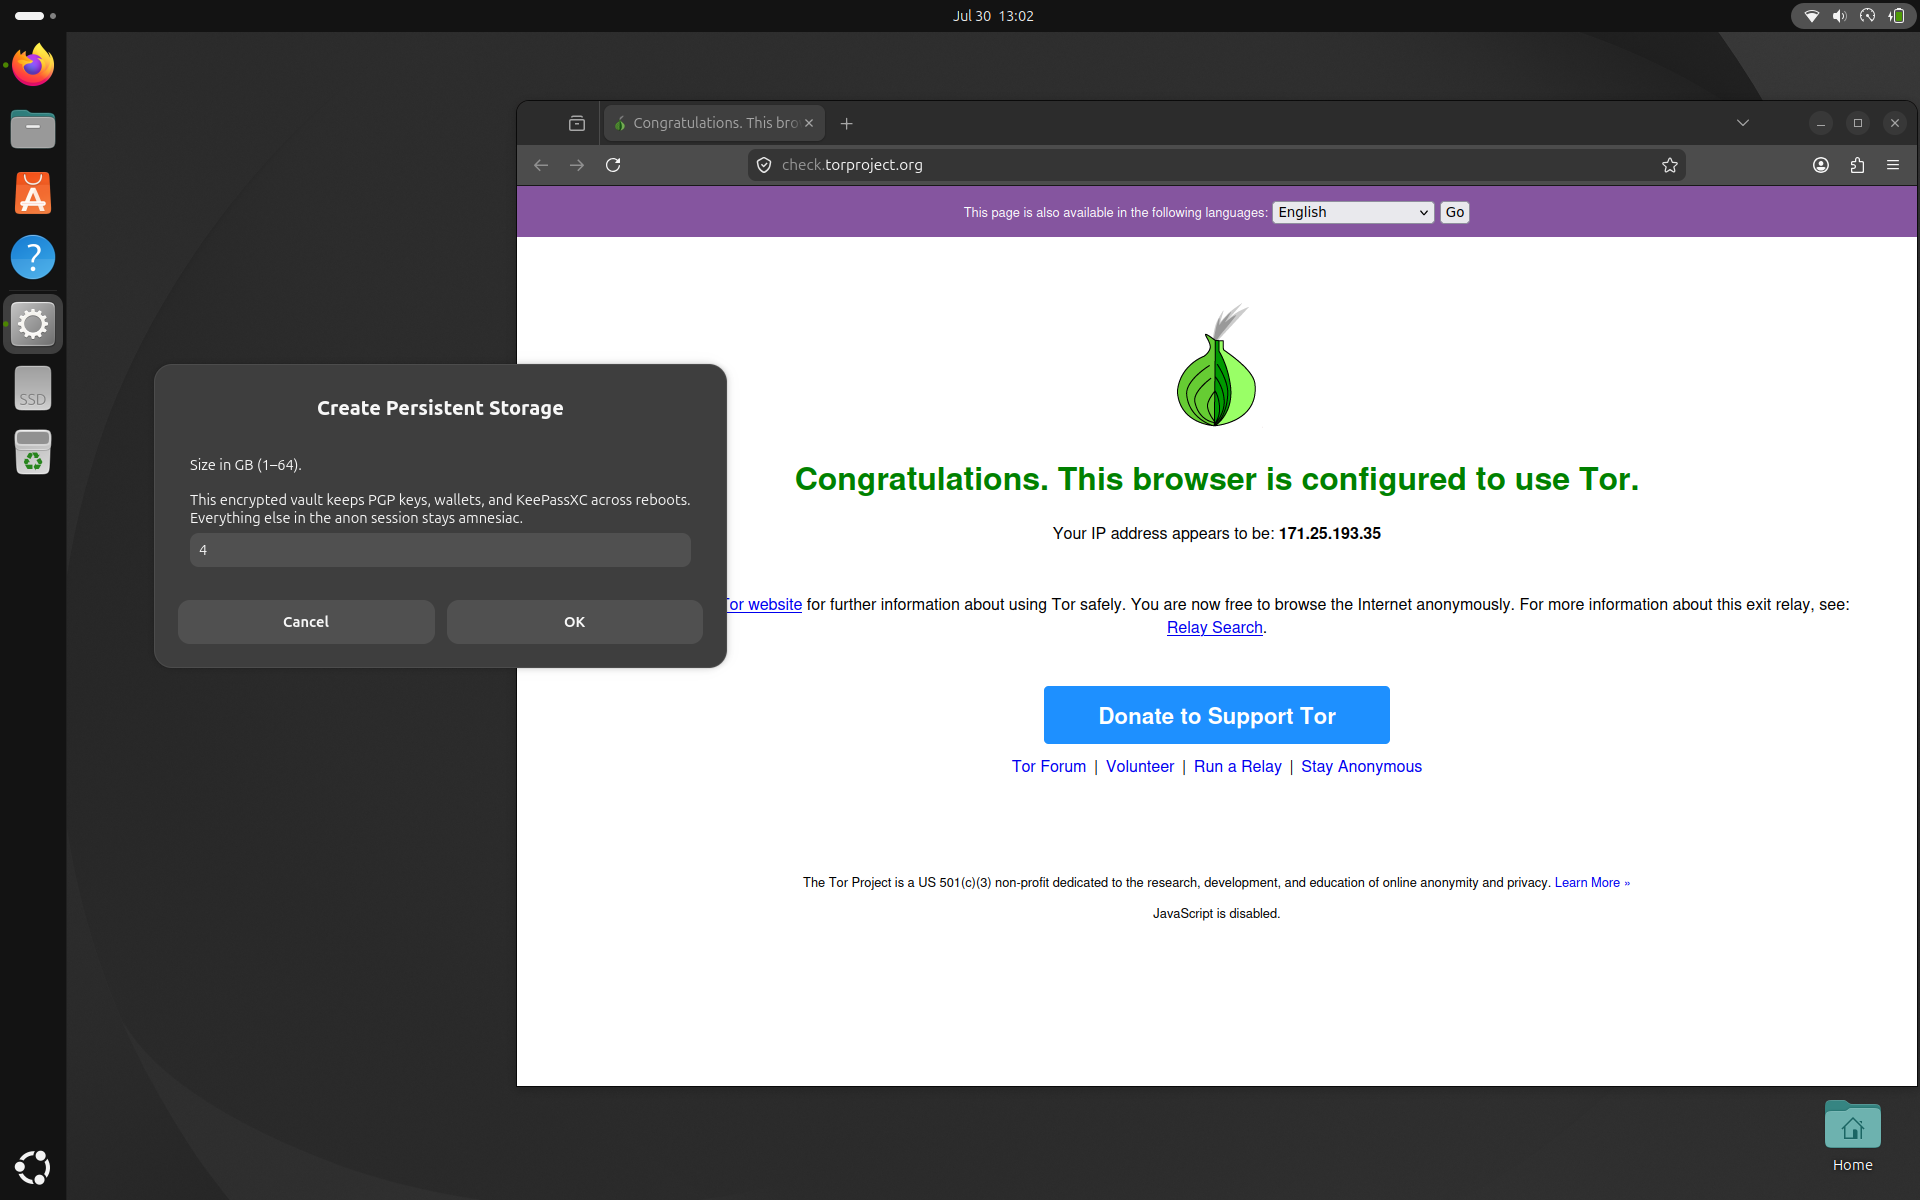The width and height of the screenshot is (1920, 1200).
Task: Focus the size in GB input field
Action: 440,550
